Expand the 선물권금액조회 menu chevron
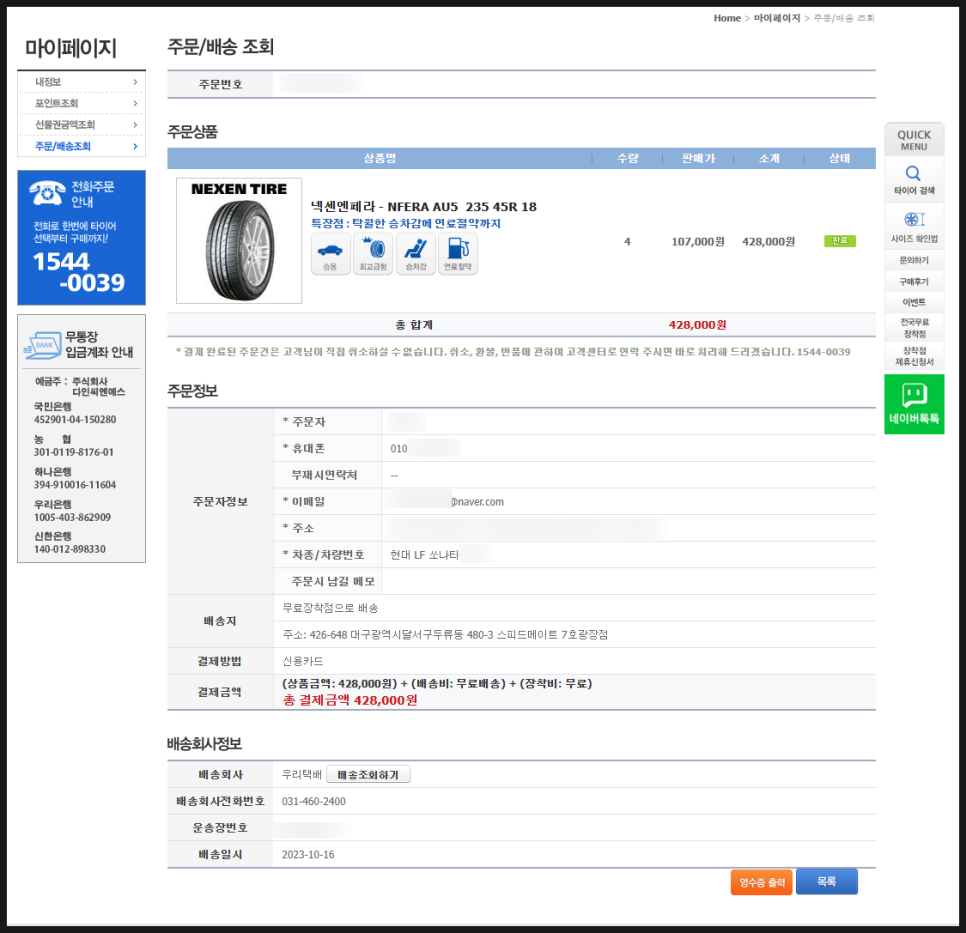The image size is (966, 933). pyautogui.click(x=135, y=125)
